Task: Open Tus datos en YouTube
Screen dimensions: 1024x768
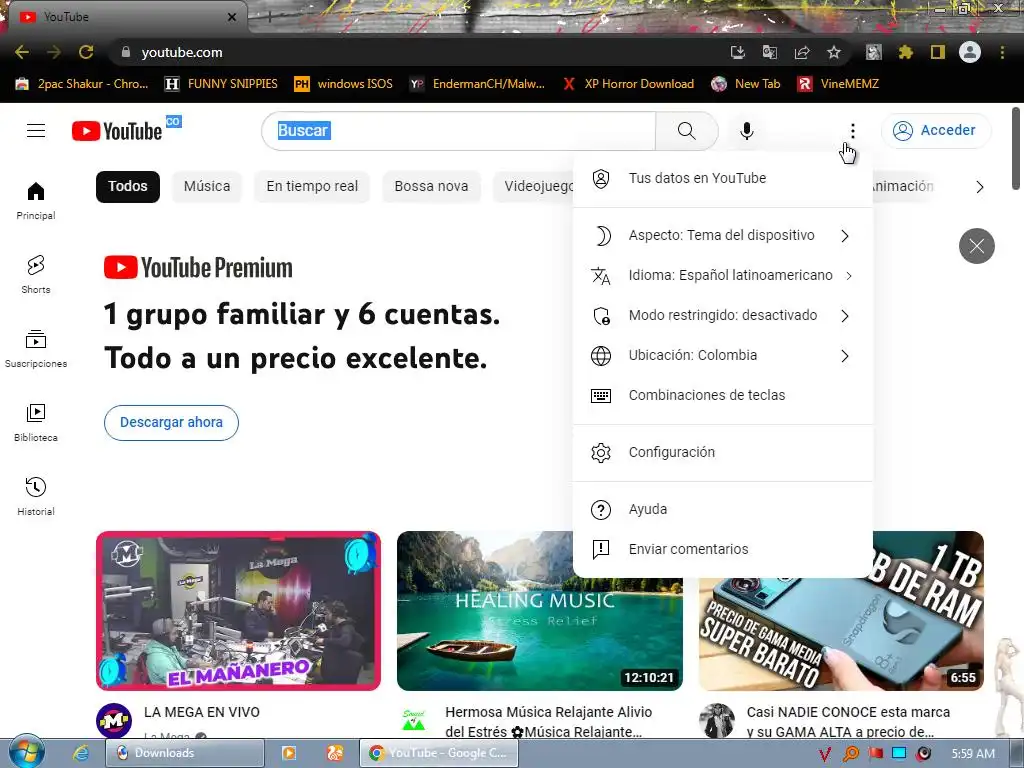Action: (722, 178)
